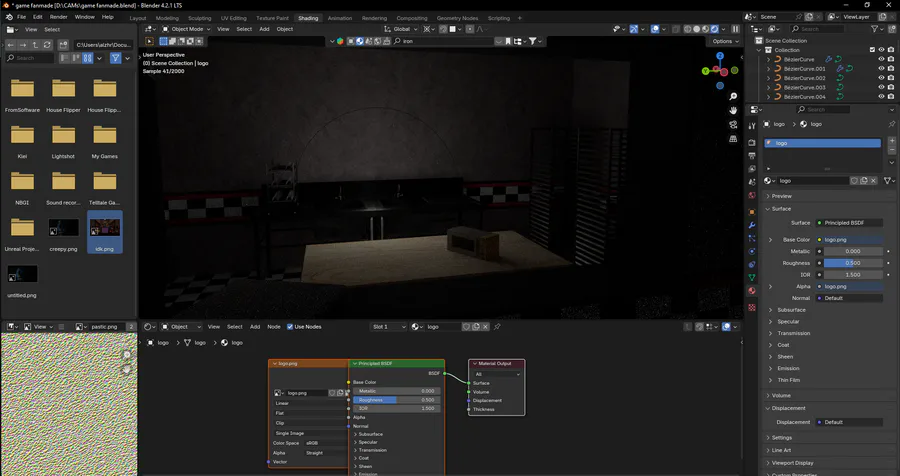Open Linear interpolation dropdown in image node
Screen dimensions: 900x476
coord(310,403)
